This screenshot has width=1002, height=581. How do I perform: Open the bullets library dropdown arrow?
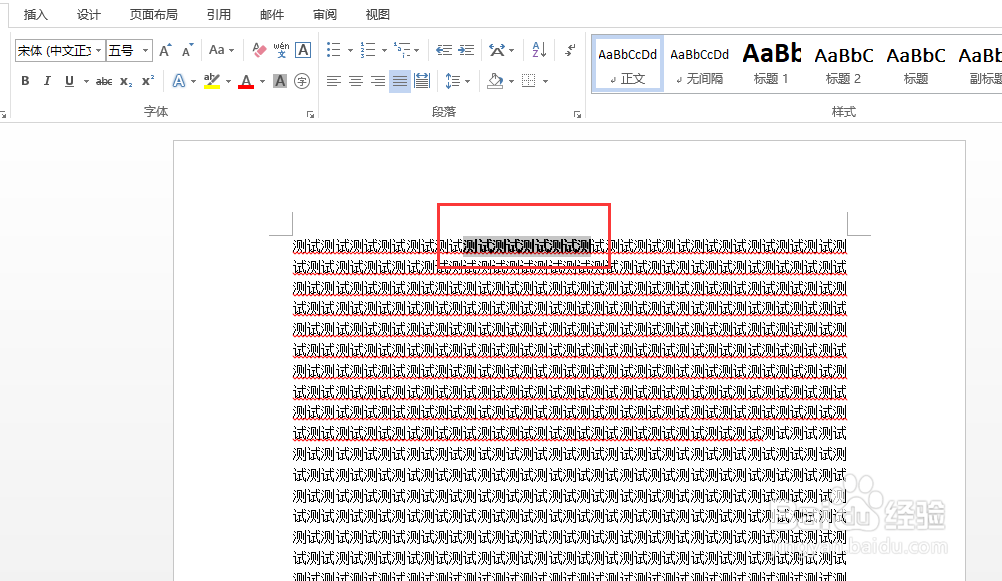(x=350, y=50)
